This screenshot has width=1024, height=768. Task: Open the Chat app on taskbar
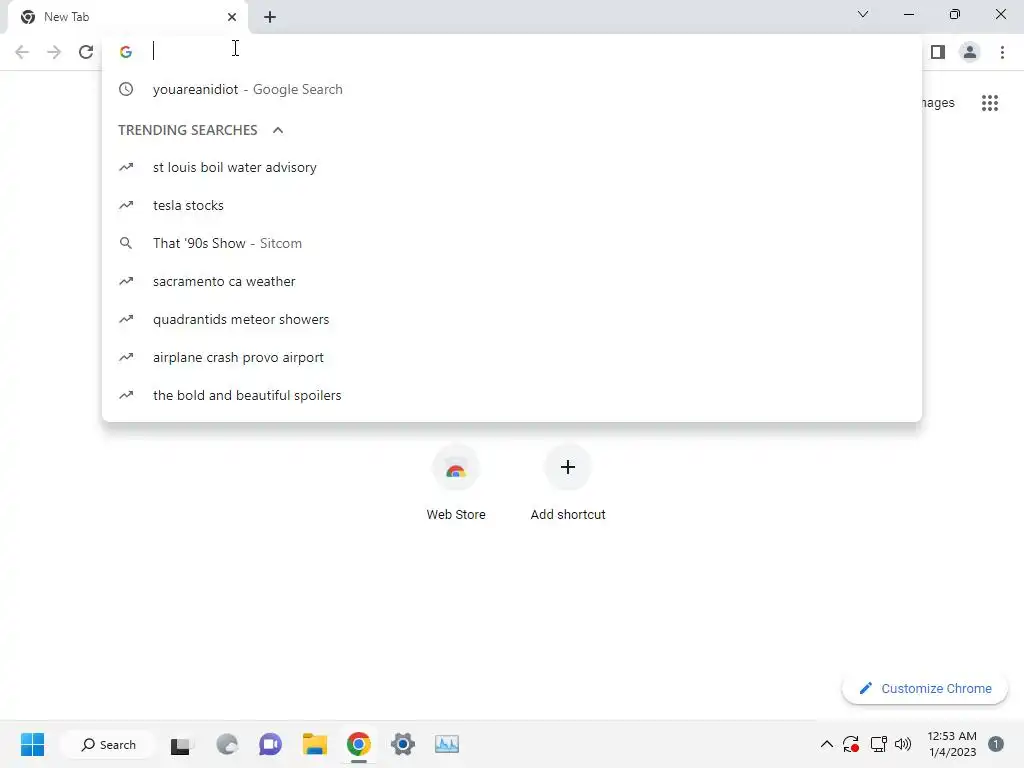point(270,744)
